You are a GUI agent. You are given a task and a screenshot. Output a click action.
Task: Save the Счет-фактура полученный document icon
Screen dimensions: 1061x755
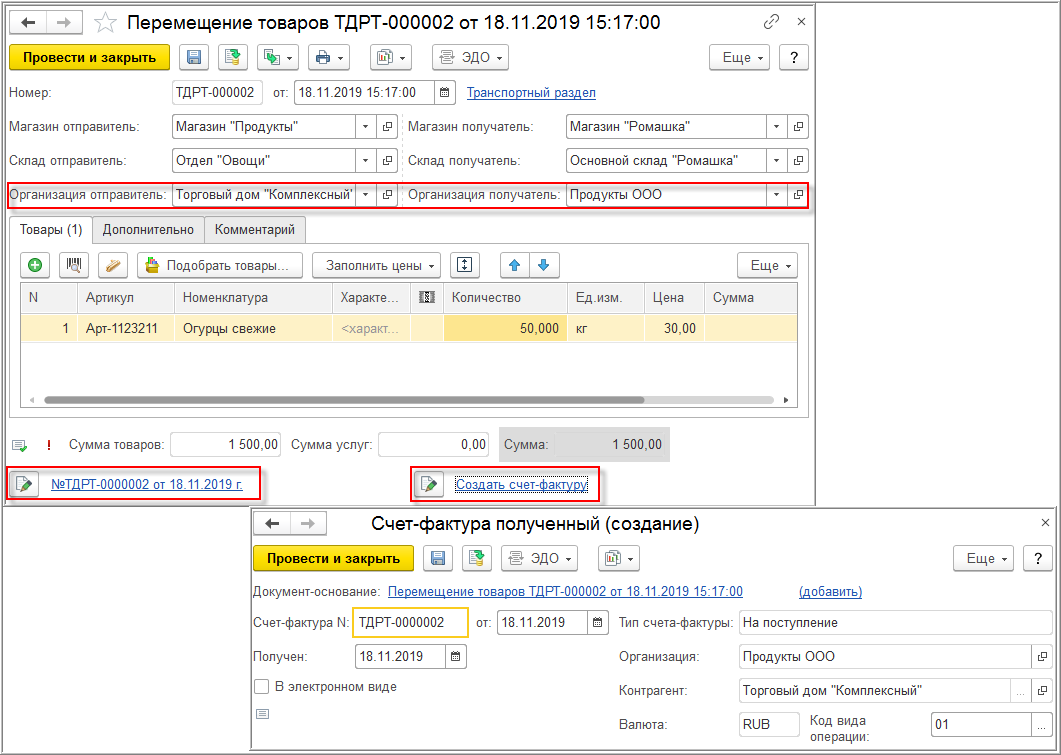tap(438, 559)
